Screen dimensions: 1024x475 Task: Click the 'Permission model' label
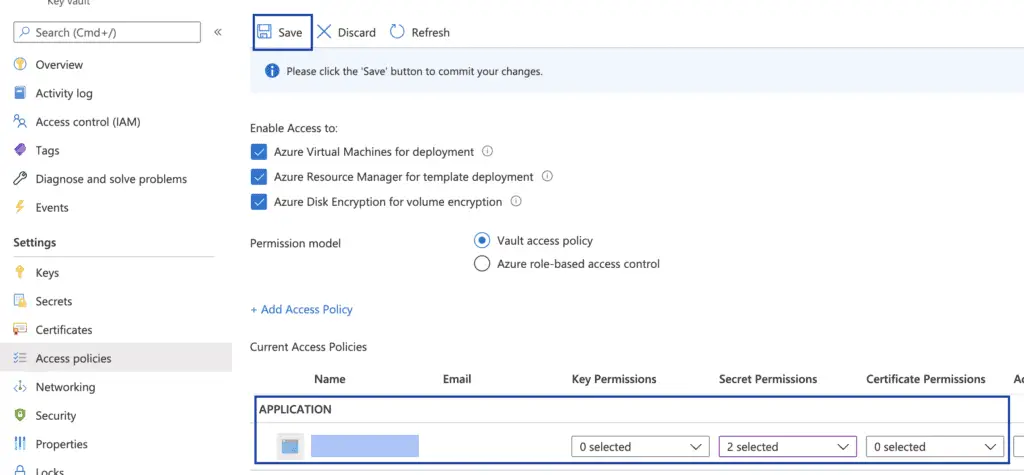click(295, 244)
